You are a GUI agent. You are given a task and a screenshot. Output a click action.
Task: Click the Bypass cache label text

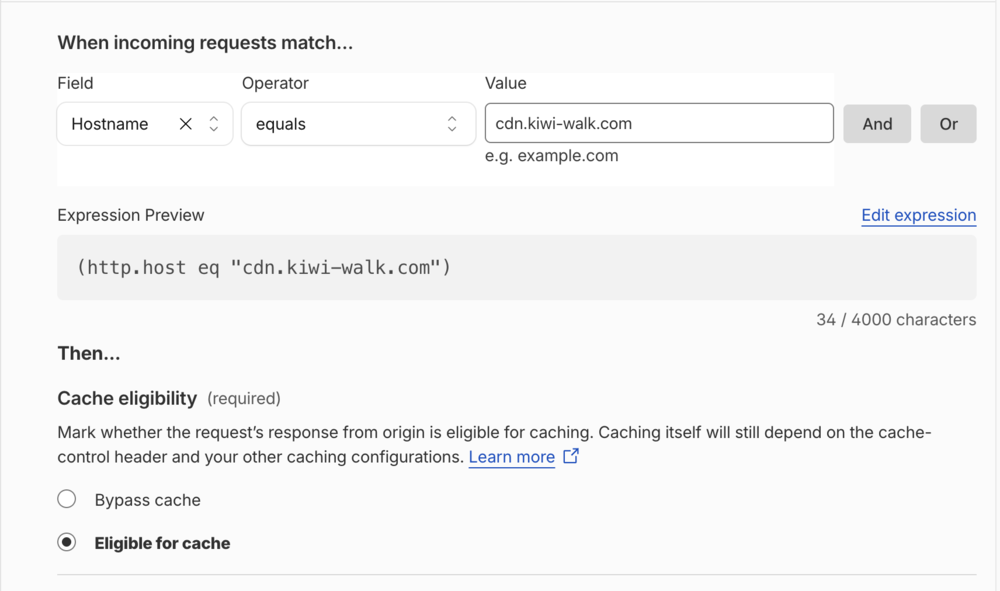click(147, 500)
